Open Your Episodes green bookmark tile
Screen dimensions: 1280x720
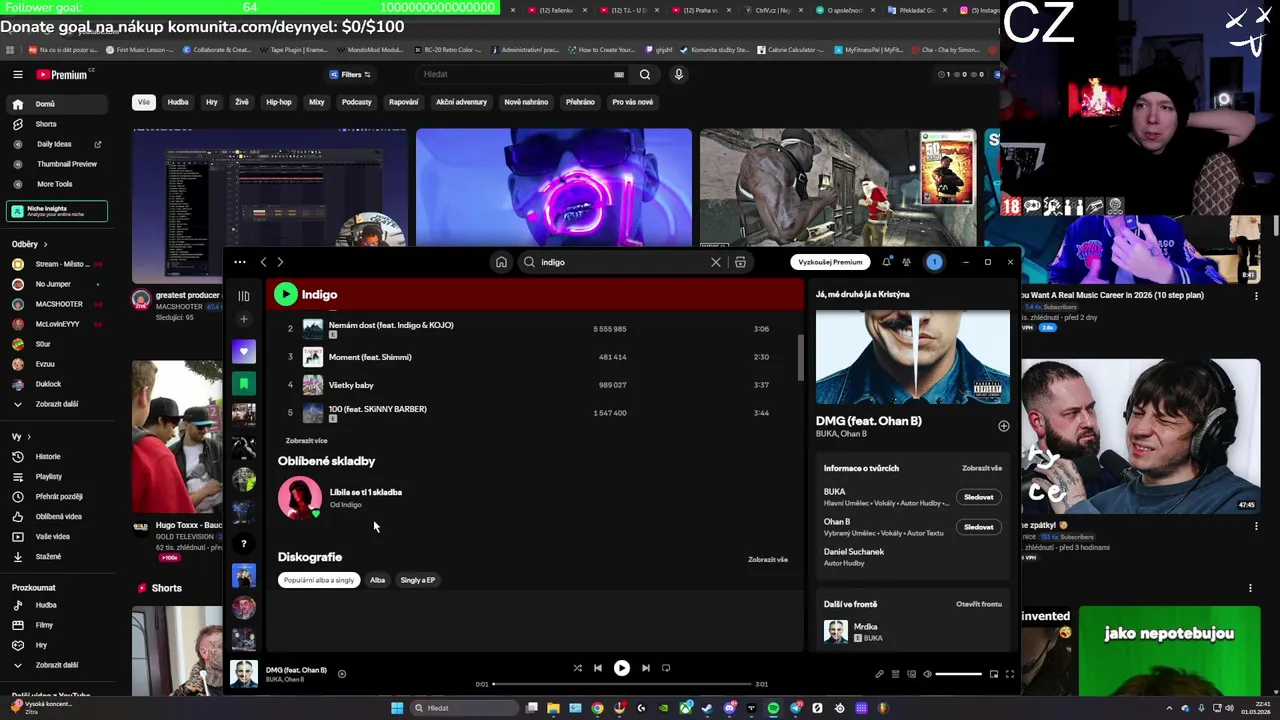click(x=243, y=383)
